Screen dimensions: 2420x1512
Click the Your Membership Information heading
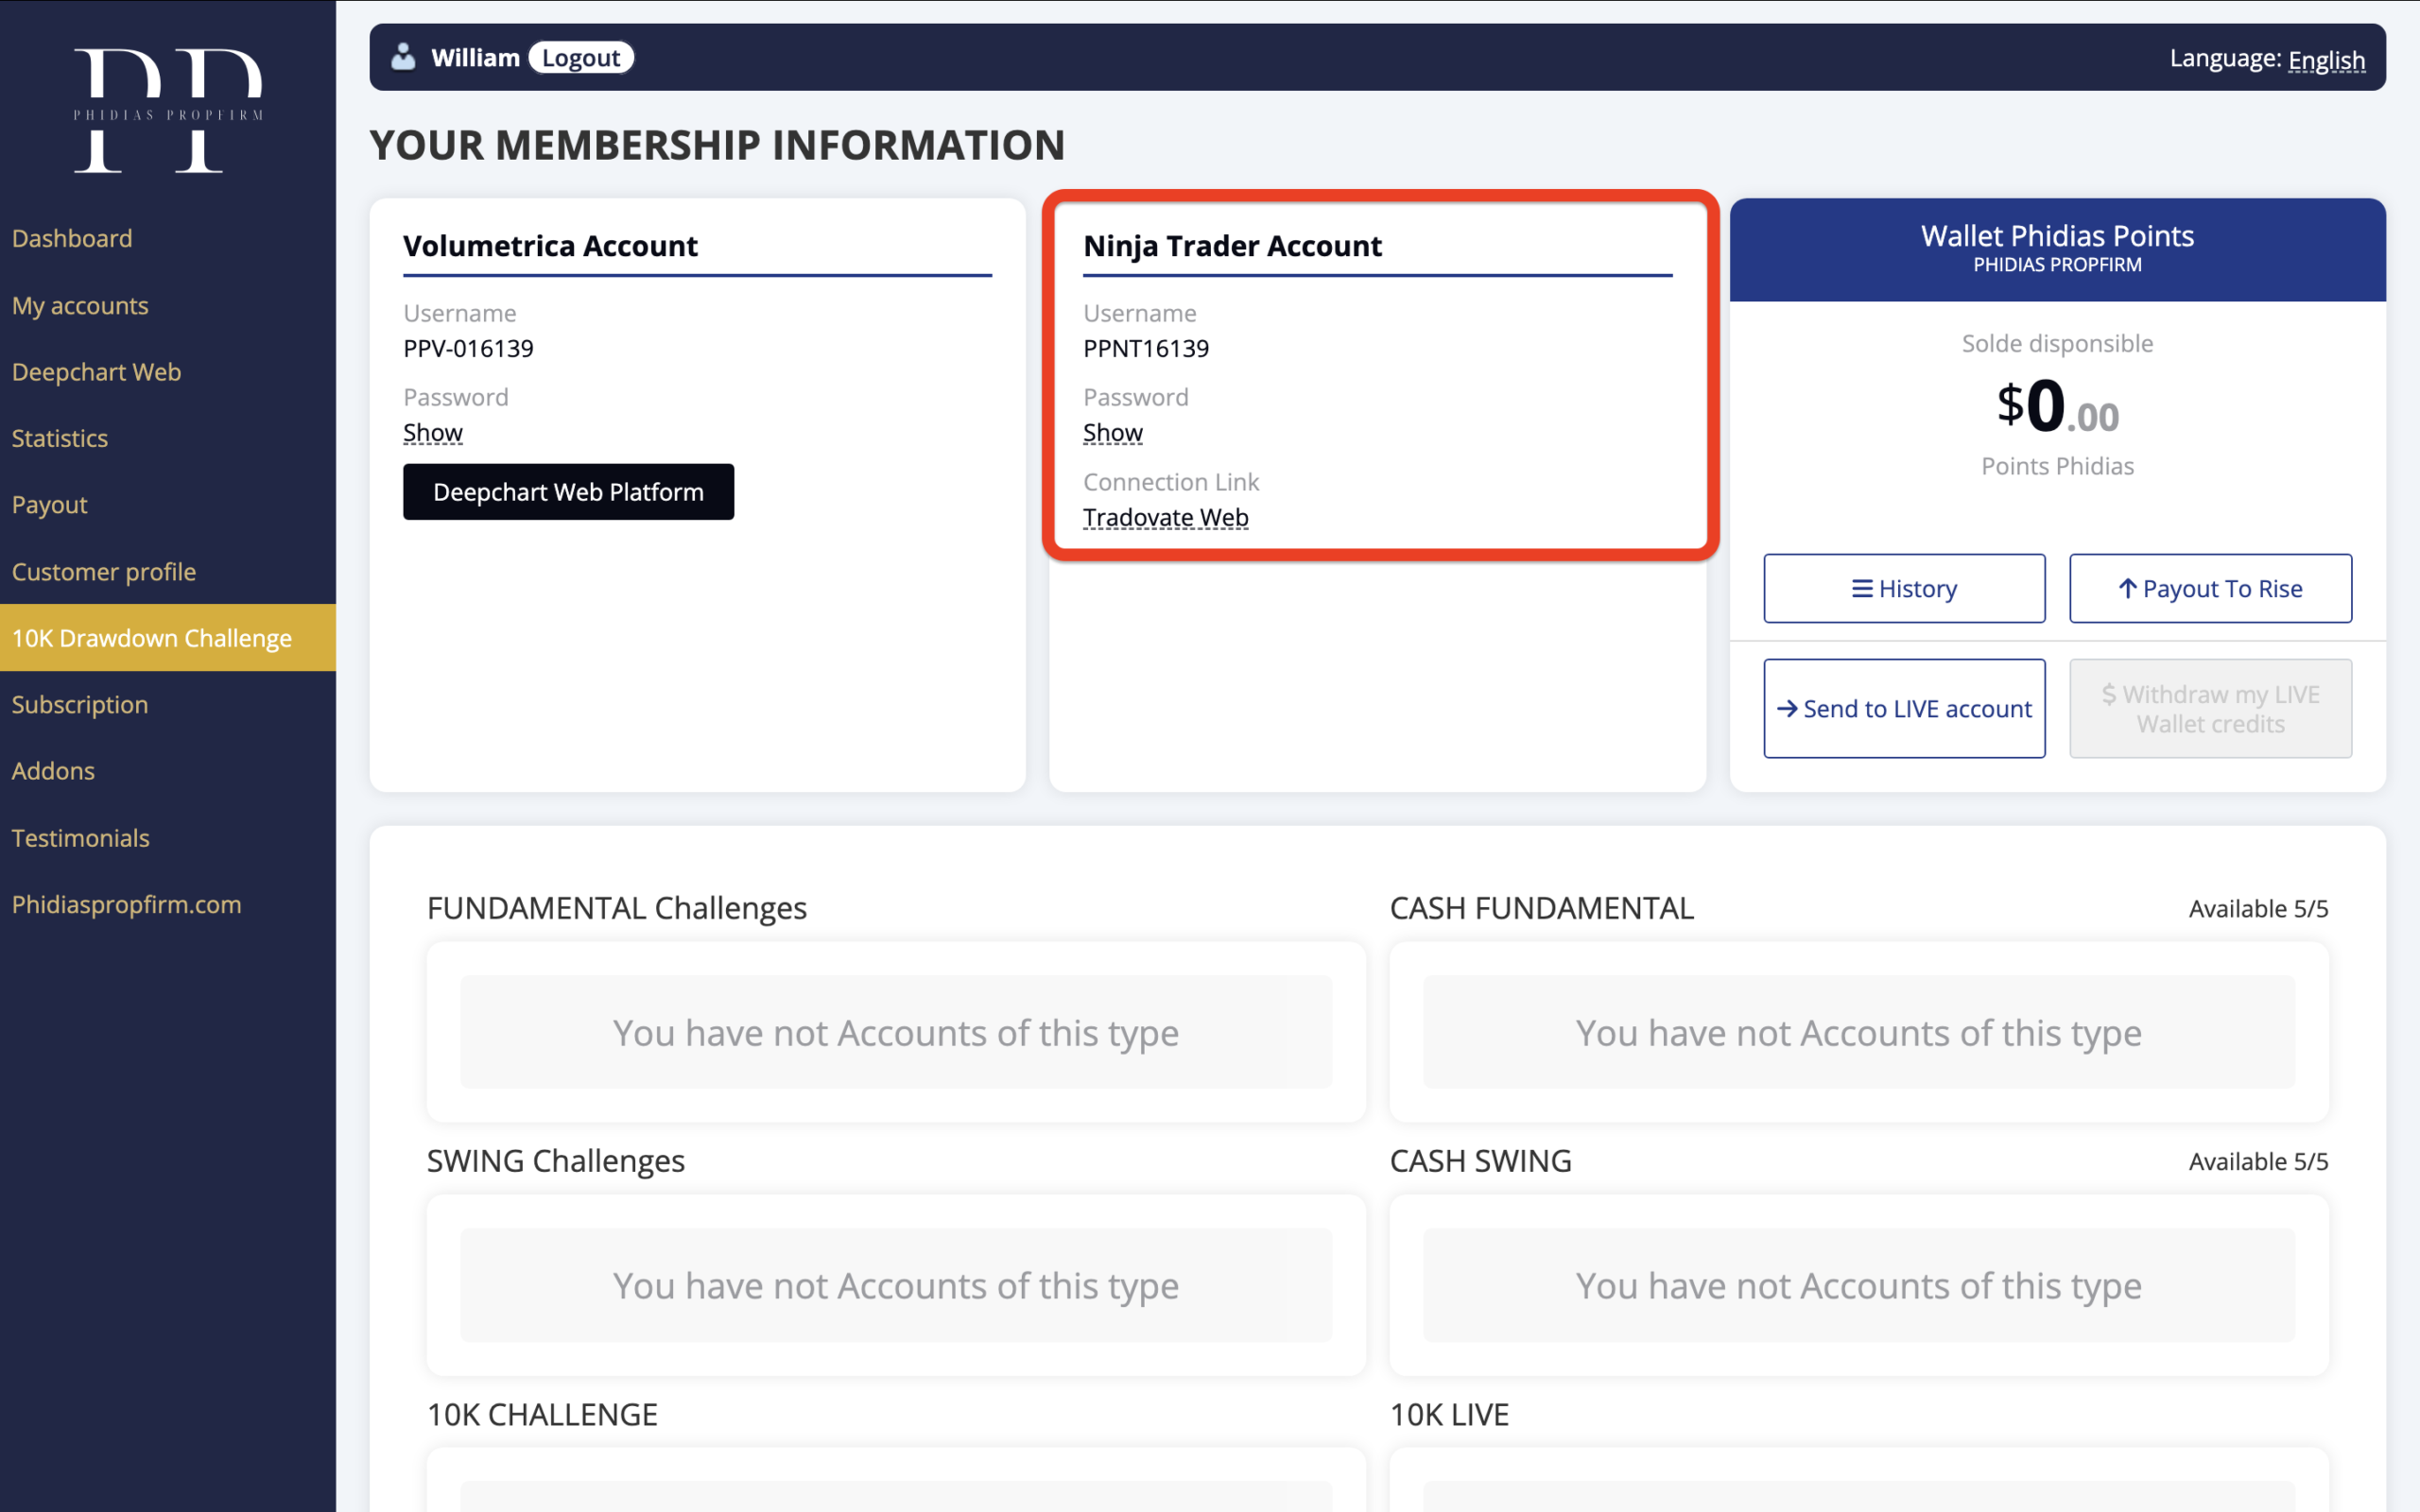(x=717, y=145)
